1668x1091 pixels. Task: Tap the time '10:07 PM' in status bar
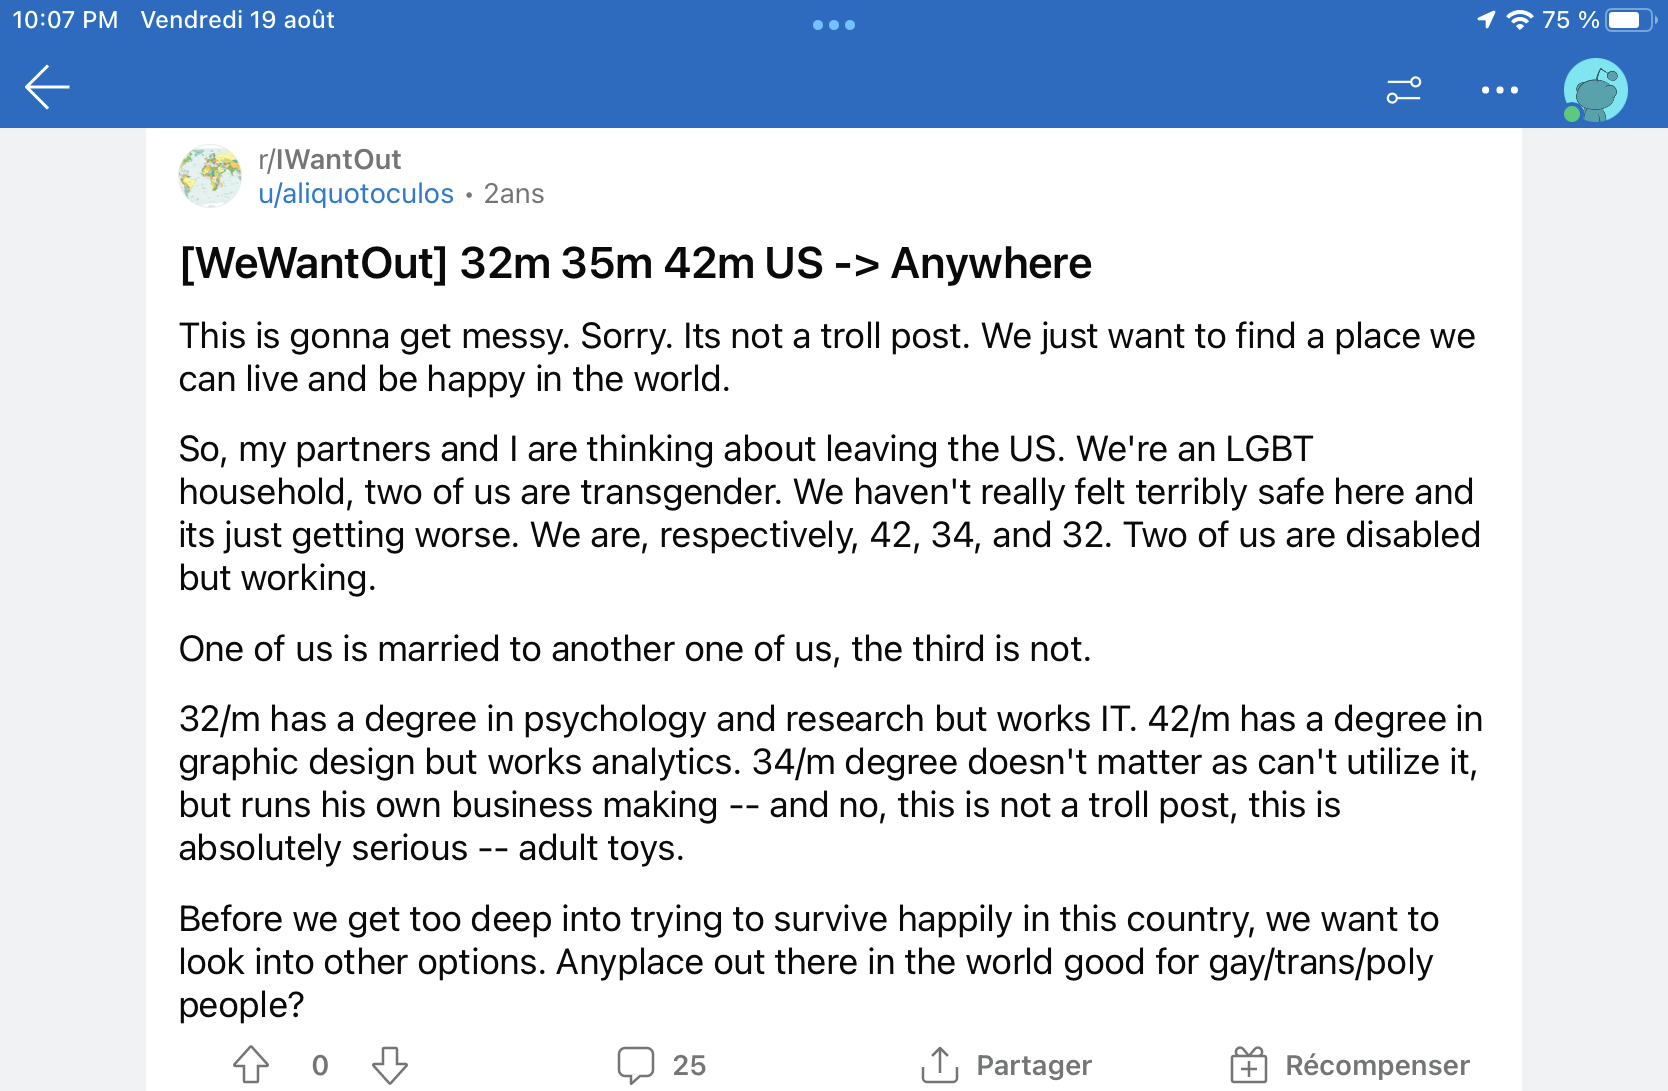click(65, 20)
